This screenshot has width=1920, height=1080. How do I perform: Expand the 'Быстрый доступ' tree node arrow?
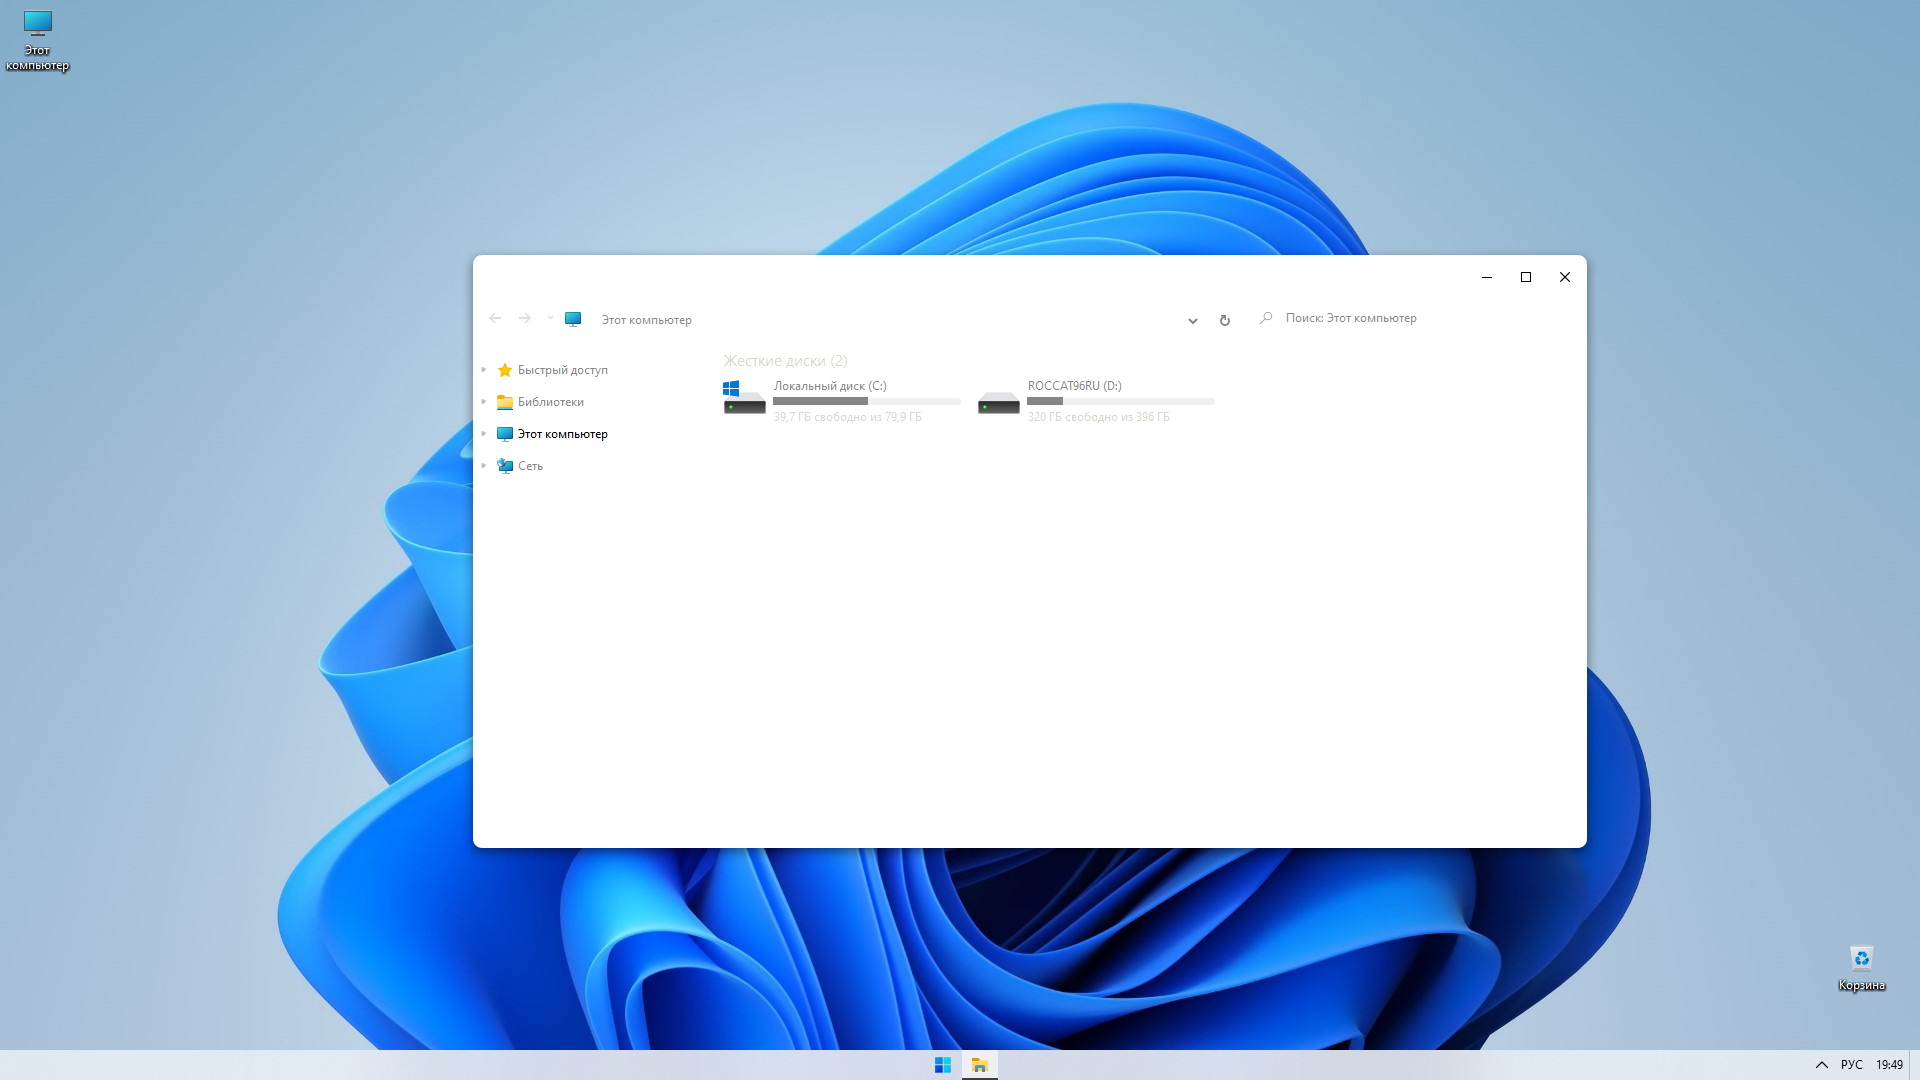(x=484, y=370)
